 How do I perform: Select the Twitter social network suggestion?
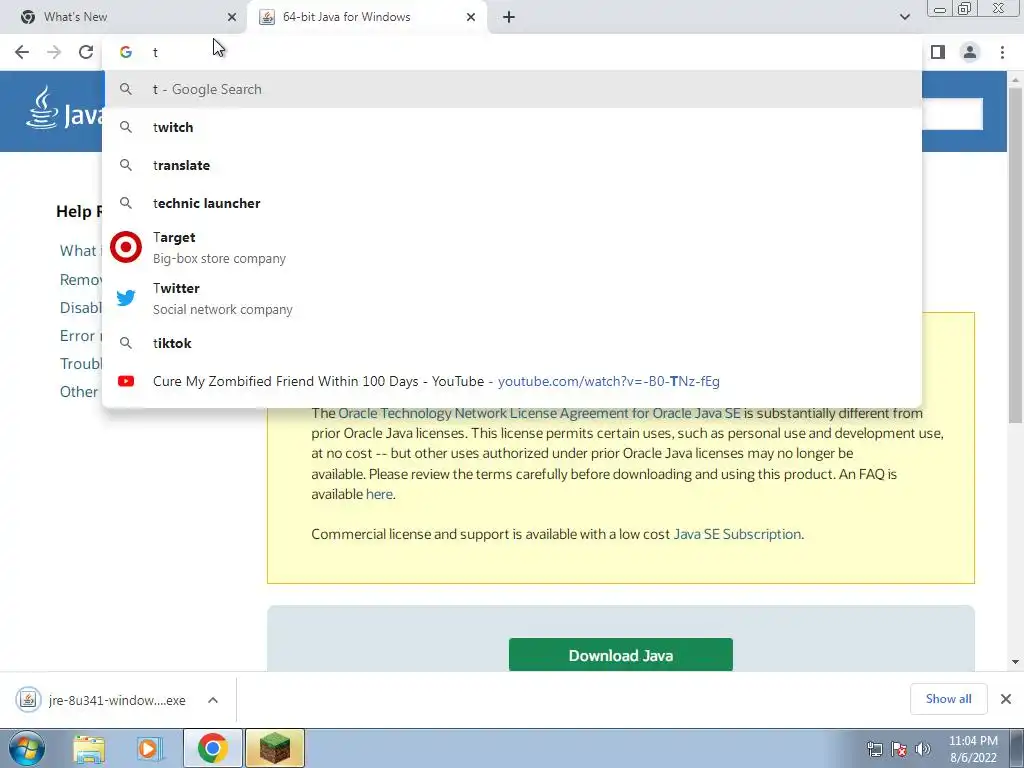pos(512,298)
